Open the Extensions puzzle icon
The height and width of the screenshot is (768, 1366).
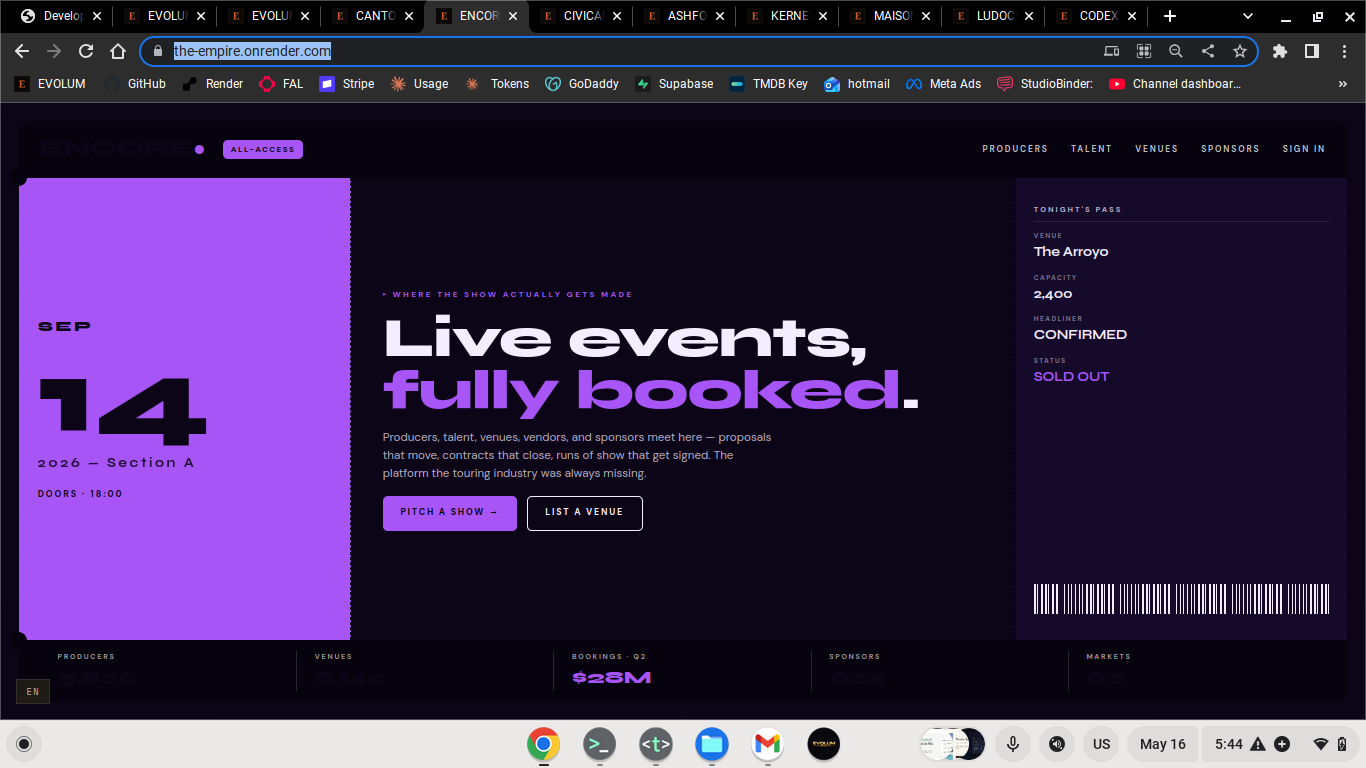point(1280,51)
